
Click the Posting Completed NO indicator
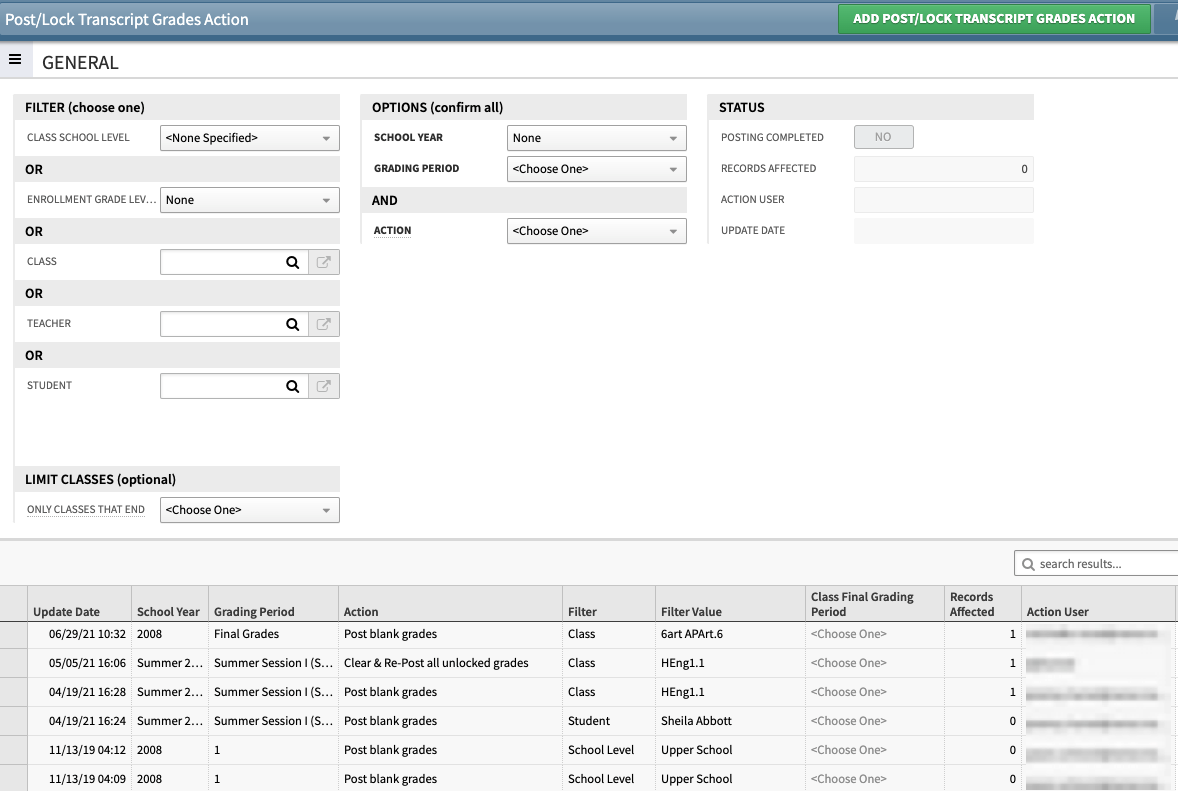[883, 137]
